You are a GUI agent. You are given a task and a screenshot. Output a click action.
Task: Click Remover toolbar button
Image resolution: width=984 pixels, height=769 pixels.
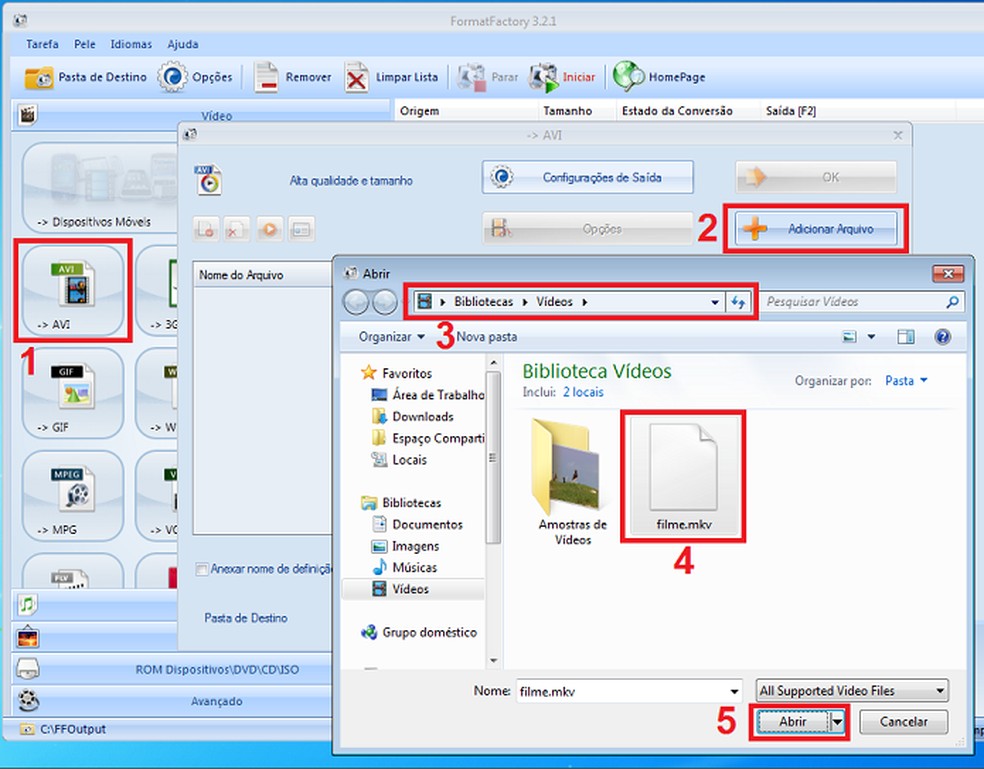tap(293, 77)
